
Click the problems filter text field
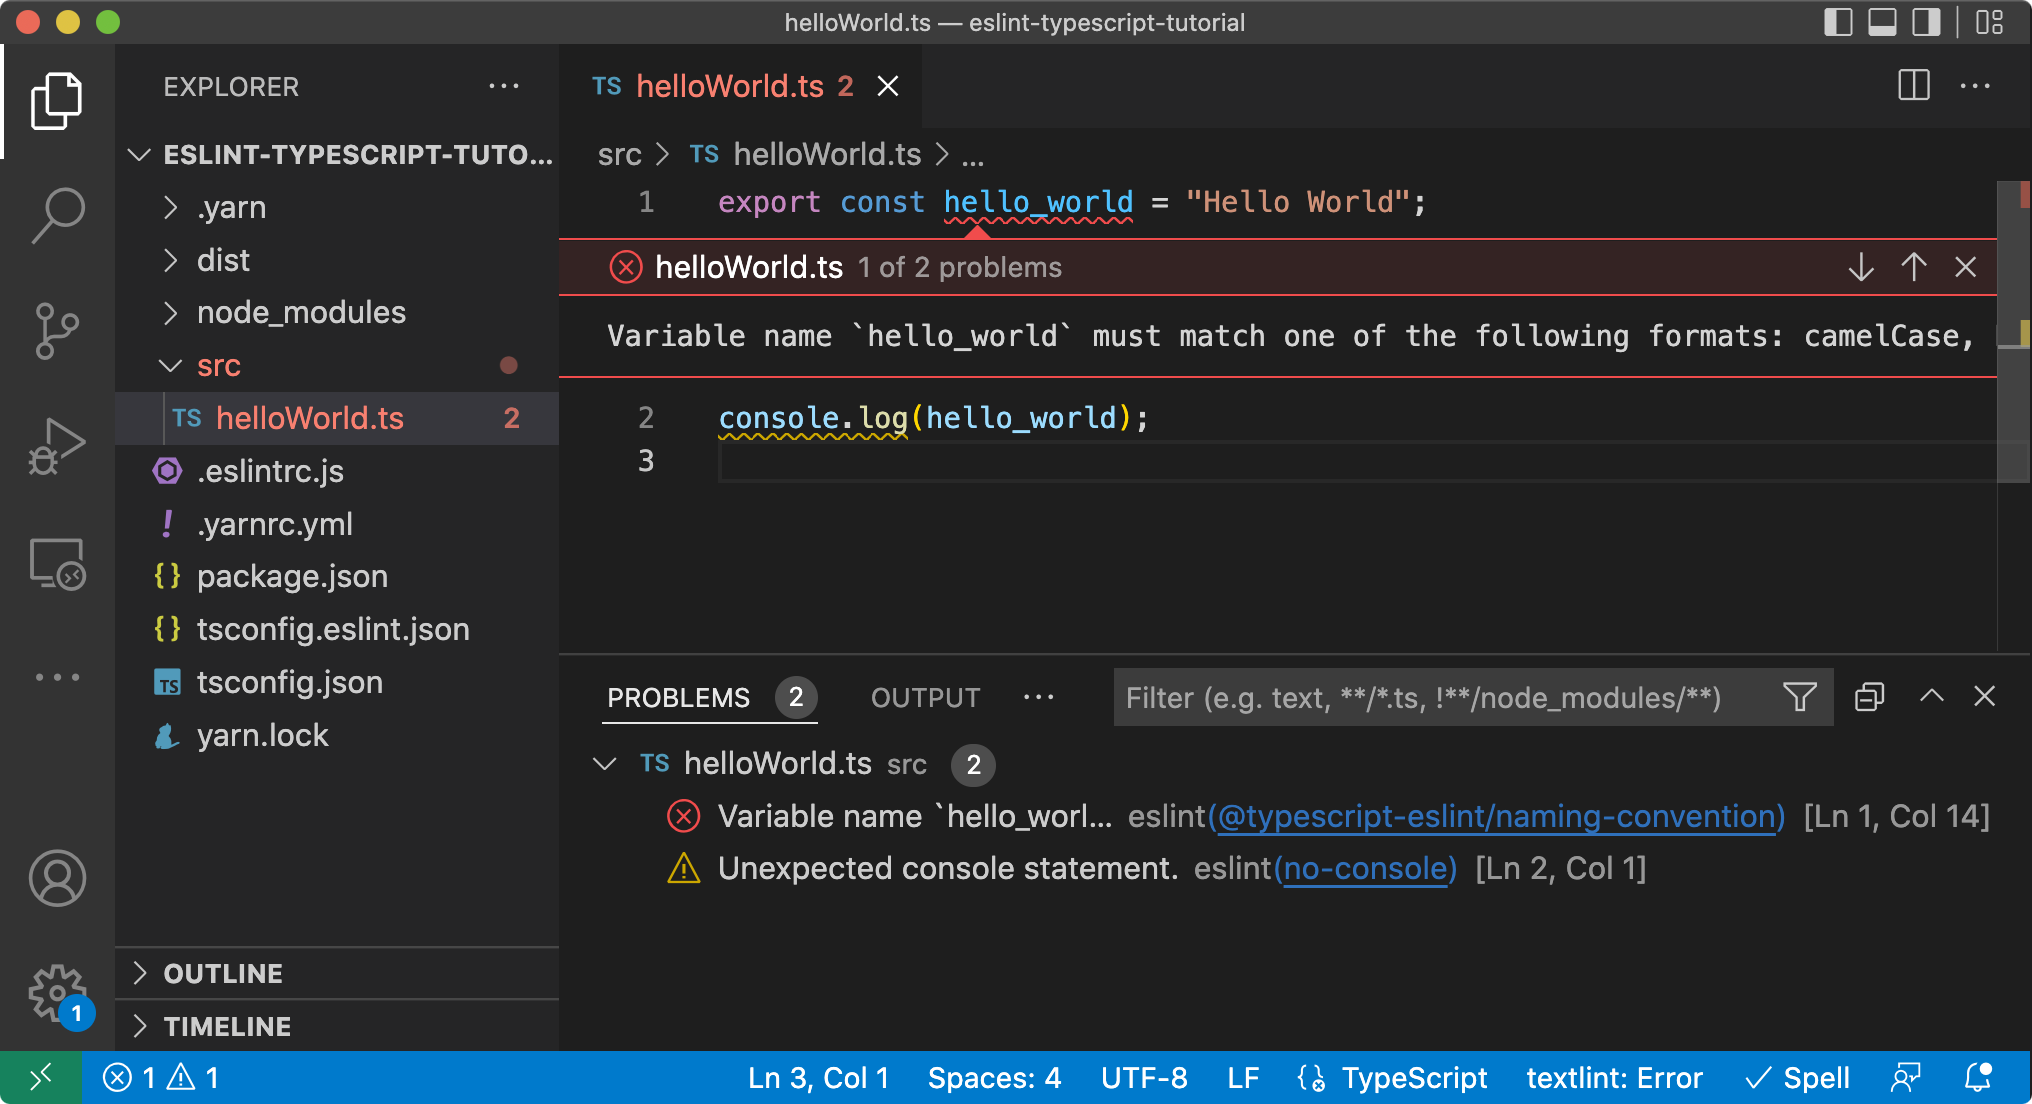click(x=1440, y=697)
